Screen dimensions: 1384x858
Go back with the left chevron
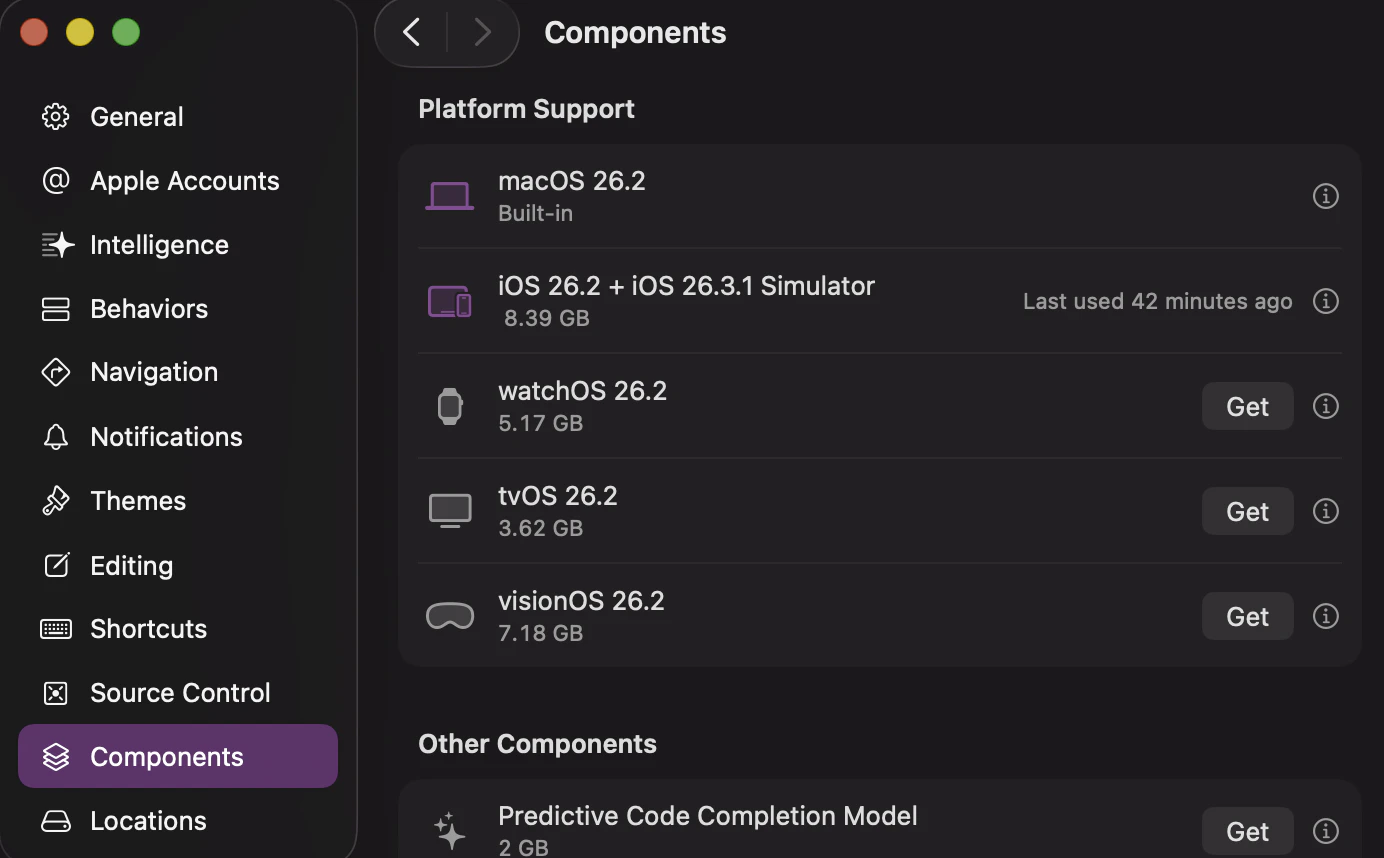(411, 33)
